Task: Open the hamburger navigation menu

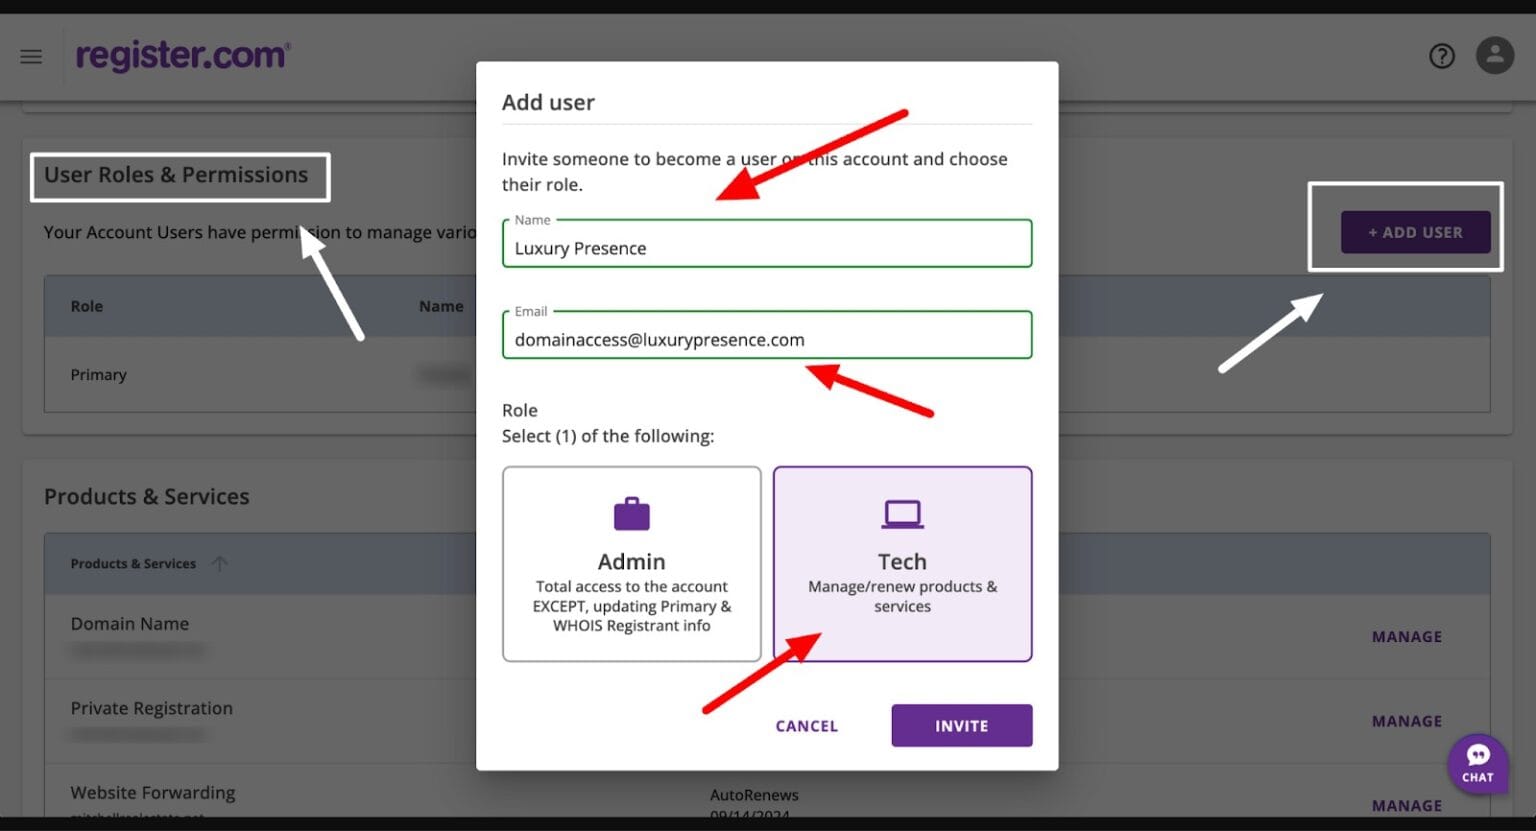Action: (31, 57)
